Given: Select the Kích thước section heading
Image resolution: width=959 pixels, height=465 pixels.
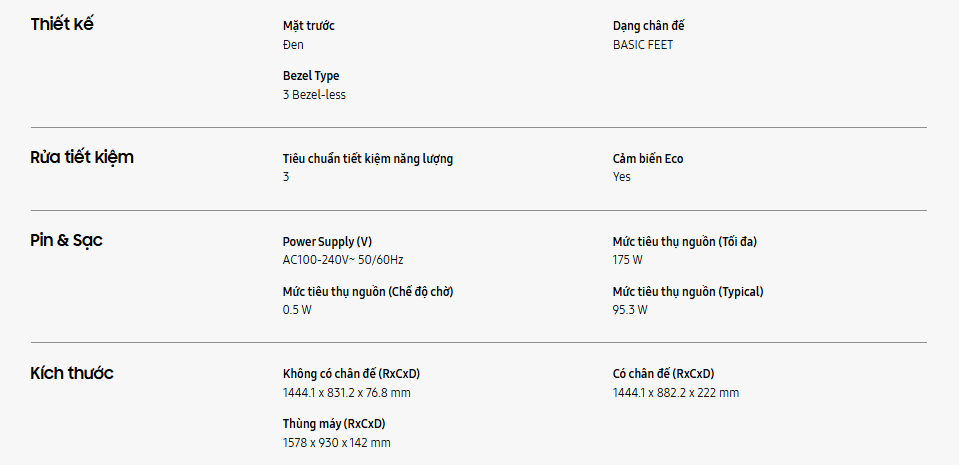Looking at the screenshot, I should click(x=72, y=373).
